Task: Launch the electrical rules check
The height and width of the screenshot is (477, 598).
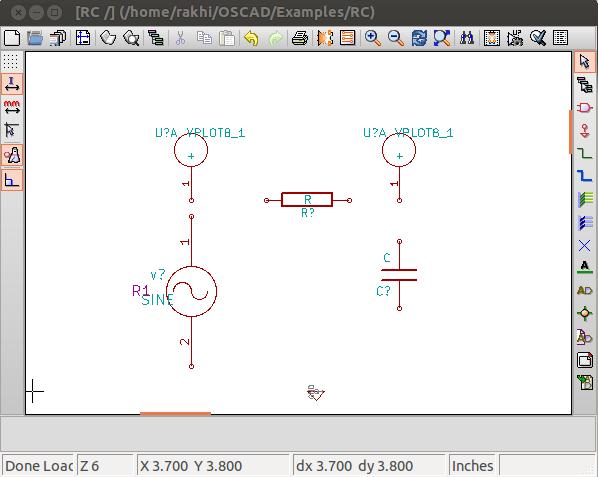Action: (x=538, y=38)
